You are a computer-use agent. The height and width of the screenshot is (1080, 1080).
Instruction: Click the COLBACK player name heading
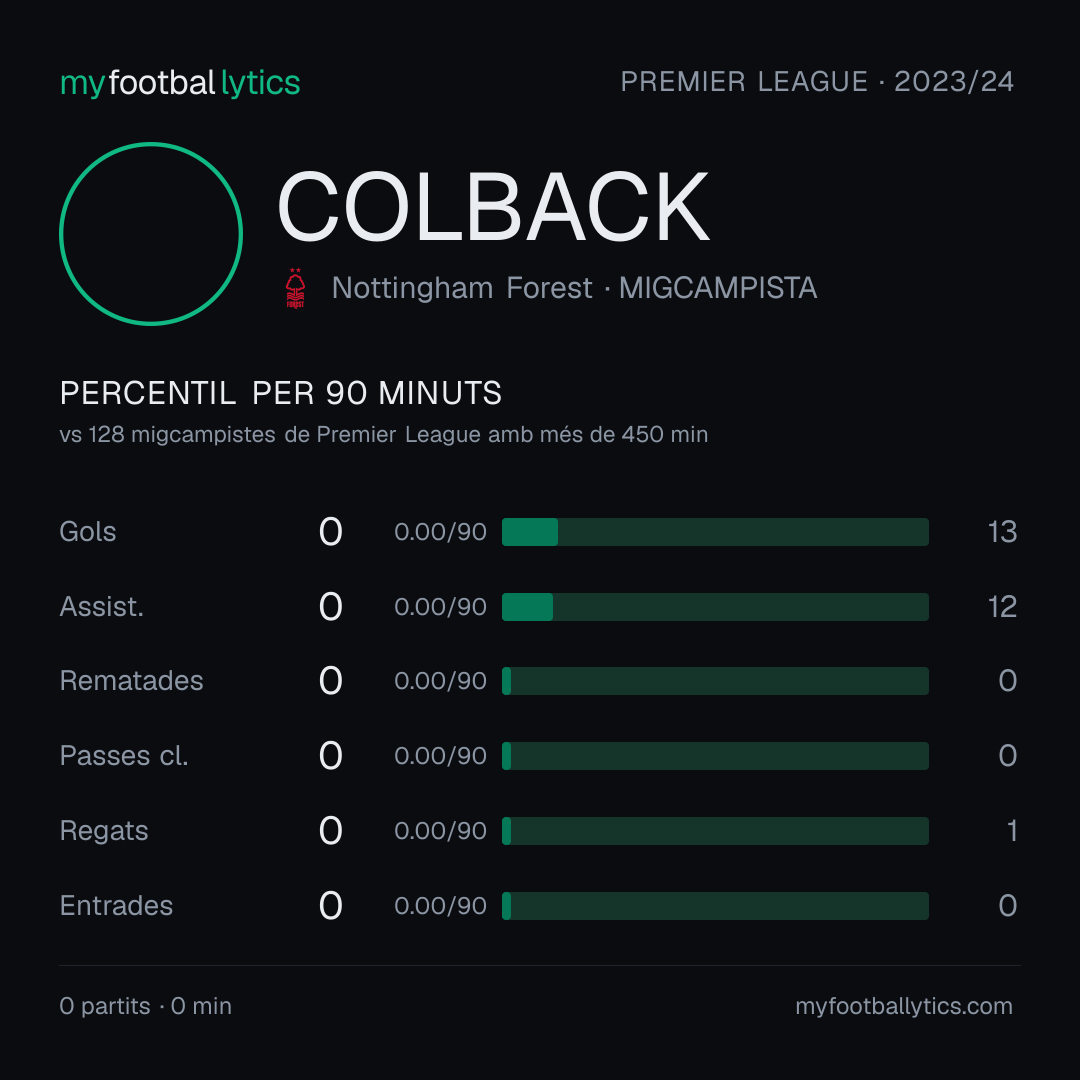tap(493, 207)
